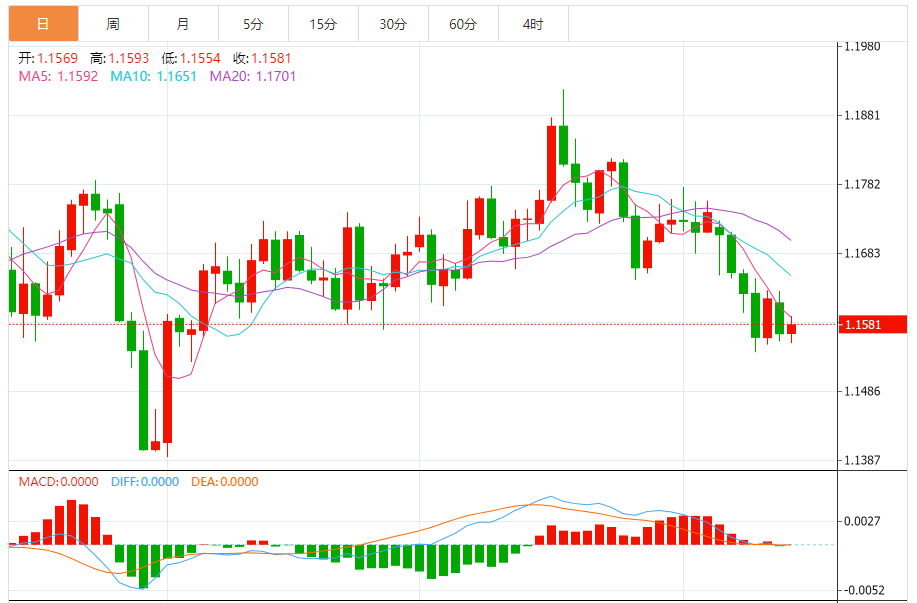The image size is (917, 603).
Task: Select the 日 (daily) chart tab
Action: (42, 23)
